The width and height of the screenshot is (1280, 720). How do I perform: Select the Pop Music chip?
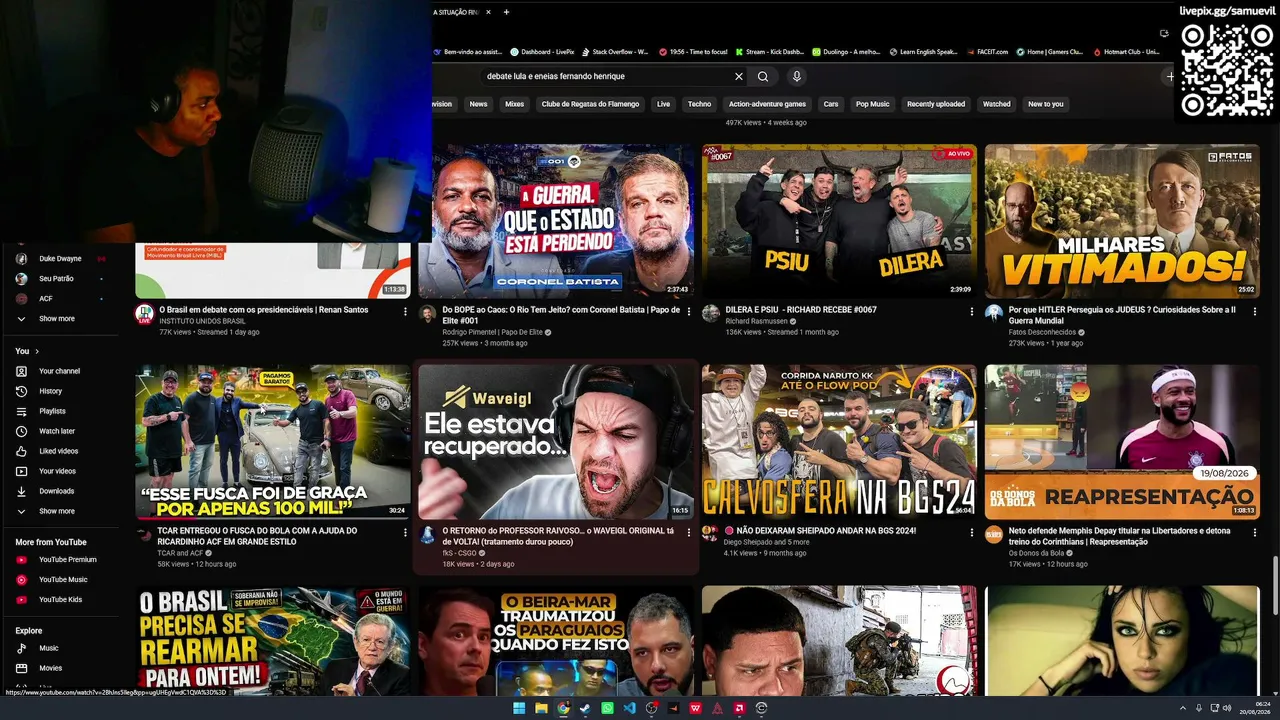pyautogui.click(x=872, y=104)
